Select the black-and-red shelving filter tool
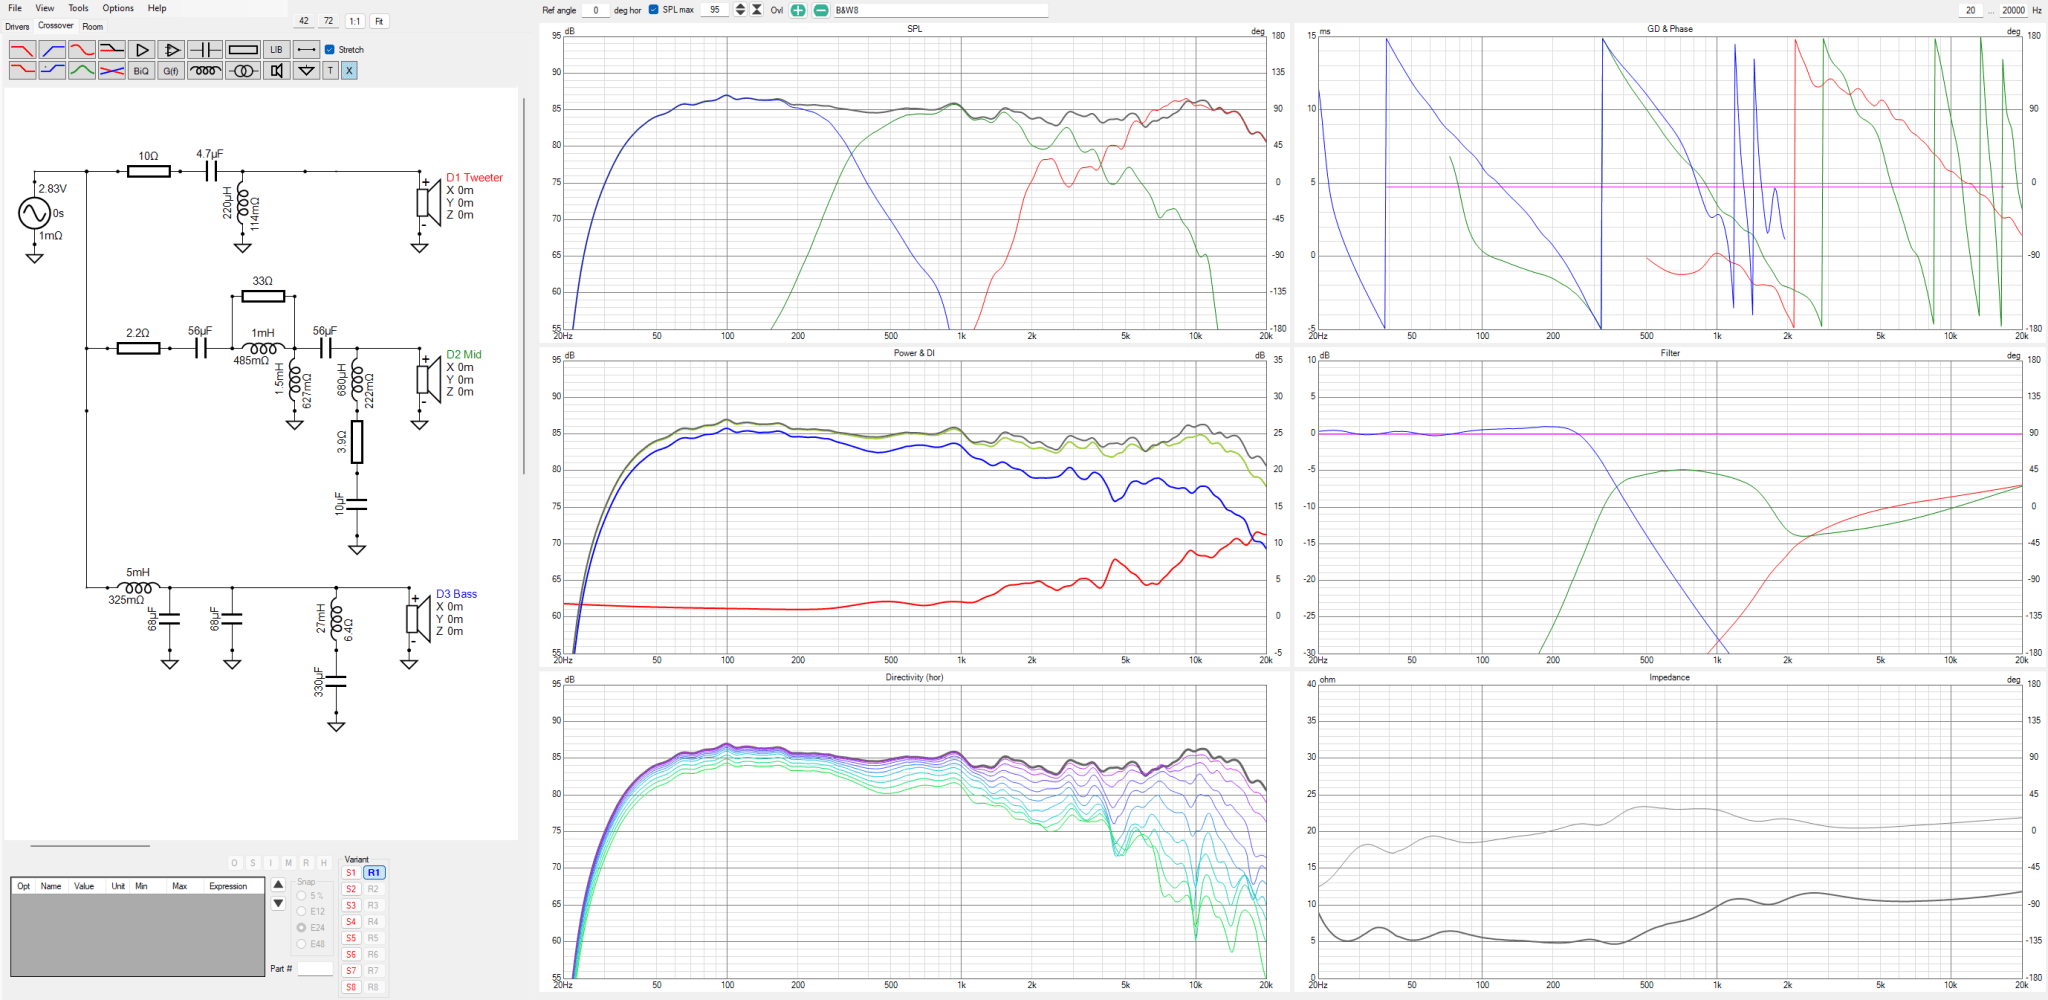Screen dimensions: 2048x1000 click(x=112, y=49)
